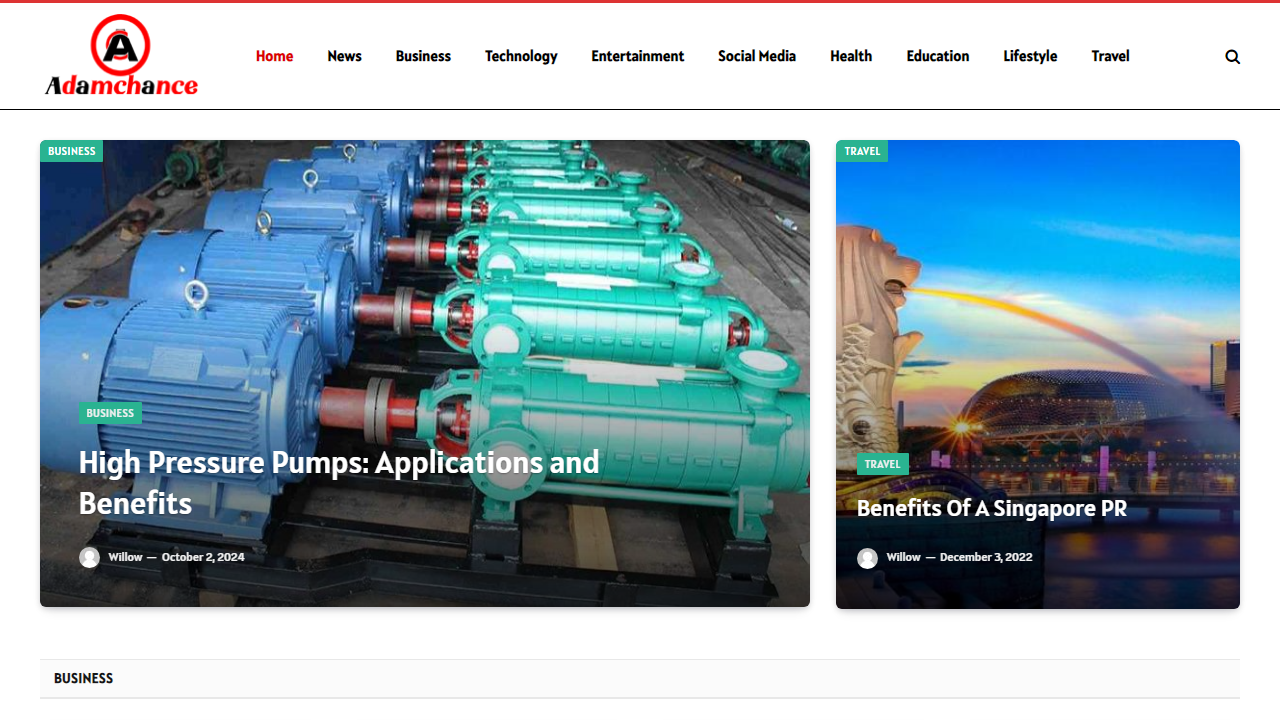Click the top-left BUSINESS category label

pyautogui.click(x=71, y=151)
